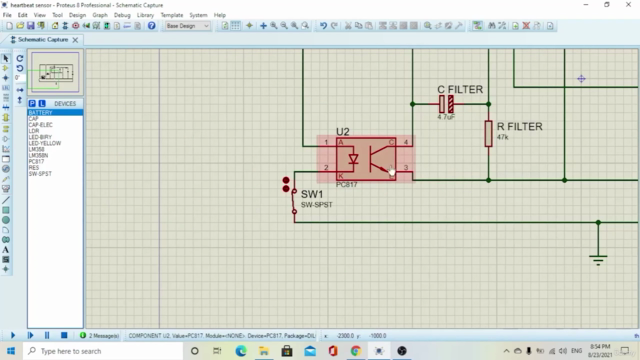Open the Template menu
This screenshot has height=360, width=640.
172,15
